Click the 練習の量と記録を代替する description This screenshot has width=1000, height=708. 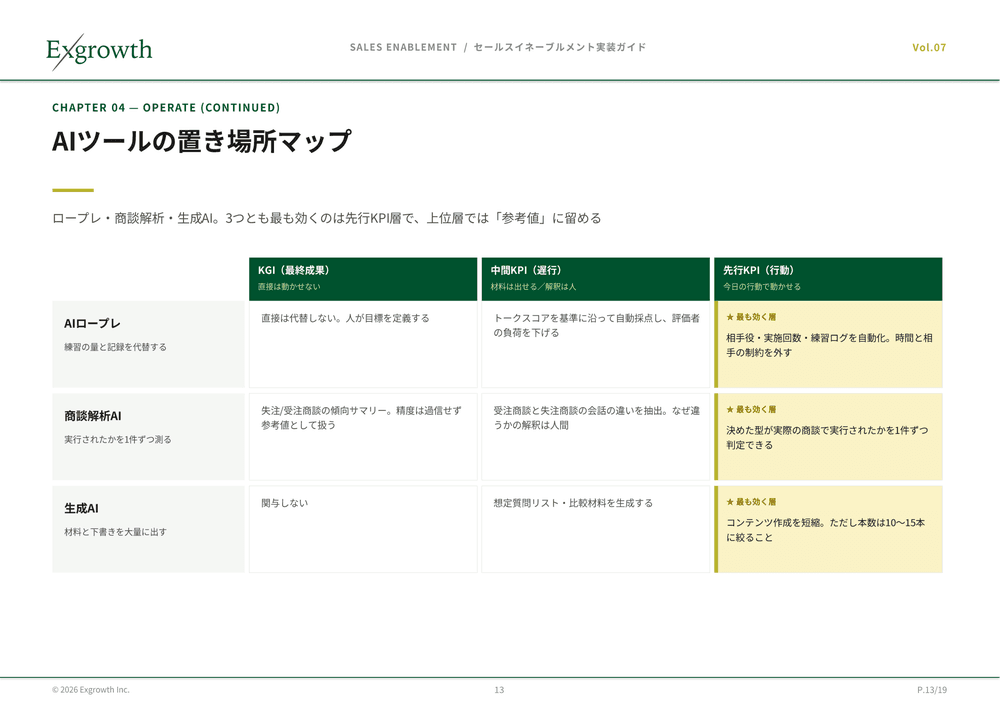click(115, 347)
